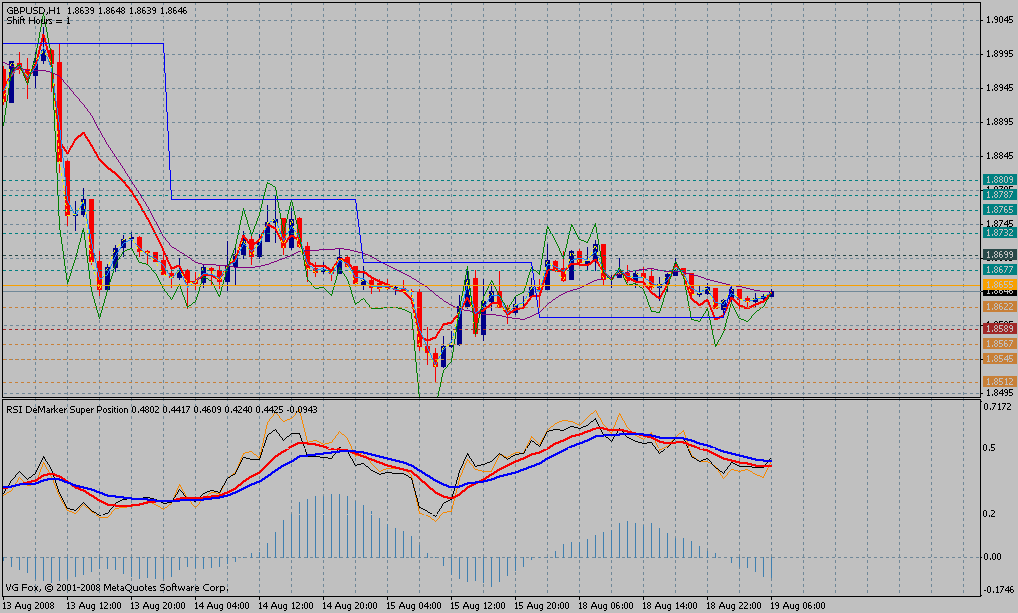This screenshot has width=1018, height=613.
Task: Click the 1.9045 value on price scale
Action: [x=995, y=19]
